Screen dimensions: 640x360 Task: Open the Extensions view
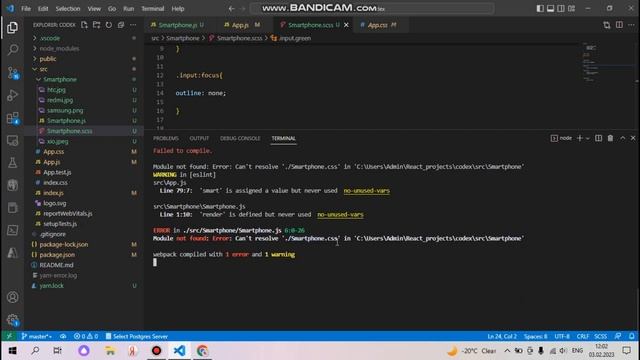[x=13, y=118]
